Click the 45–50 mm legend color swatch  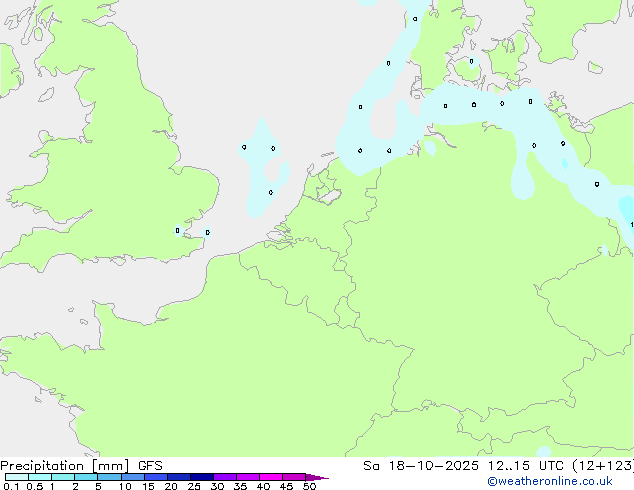294,477
